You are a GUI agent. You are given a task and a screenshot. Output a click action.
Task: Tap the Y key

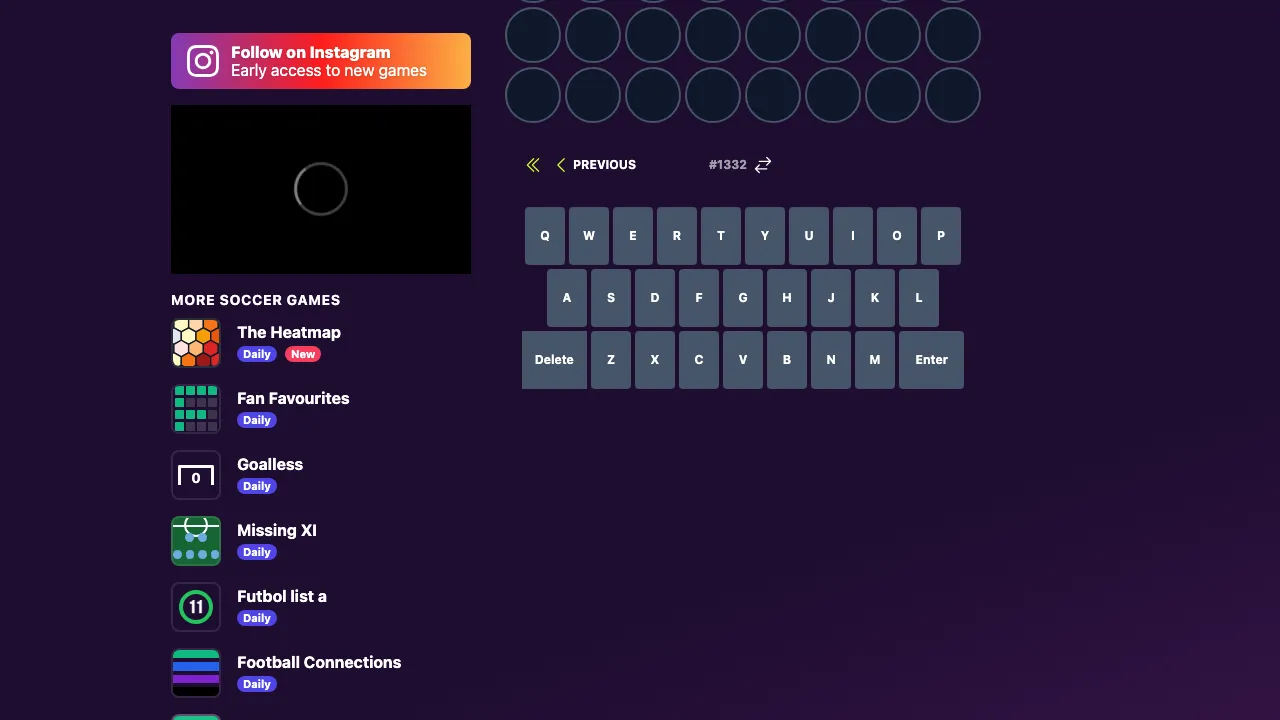[765, 236]
